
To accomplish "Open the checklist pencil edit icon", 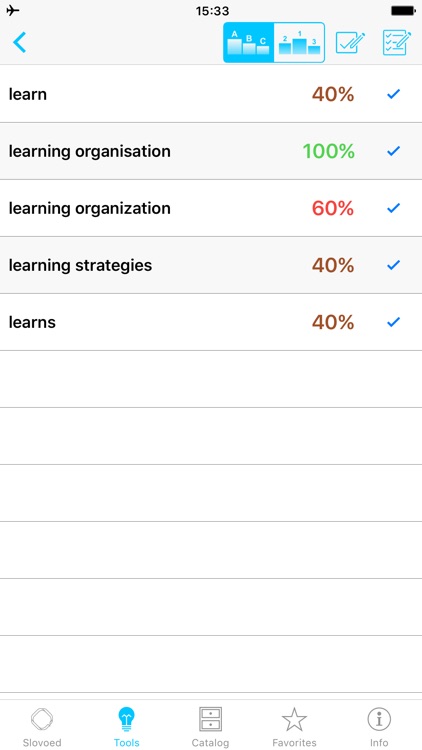I will [x=397, y=43].
